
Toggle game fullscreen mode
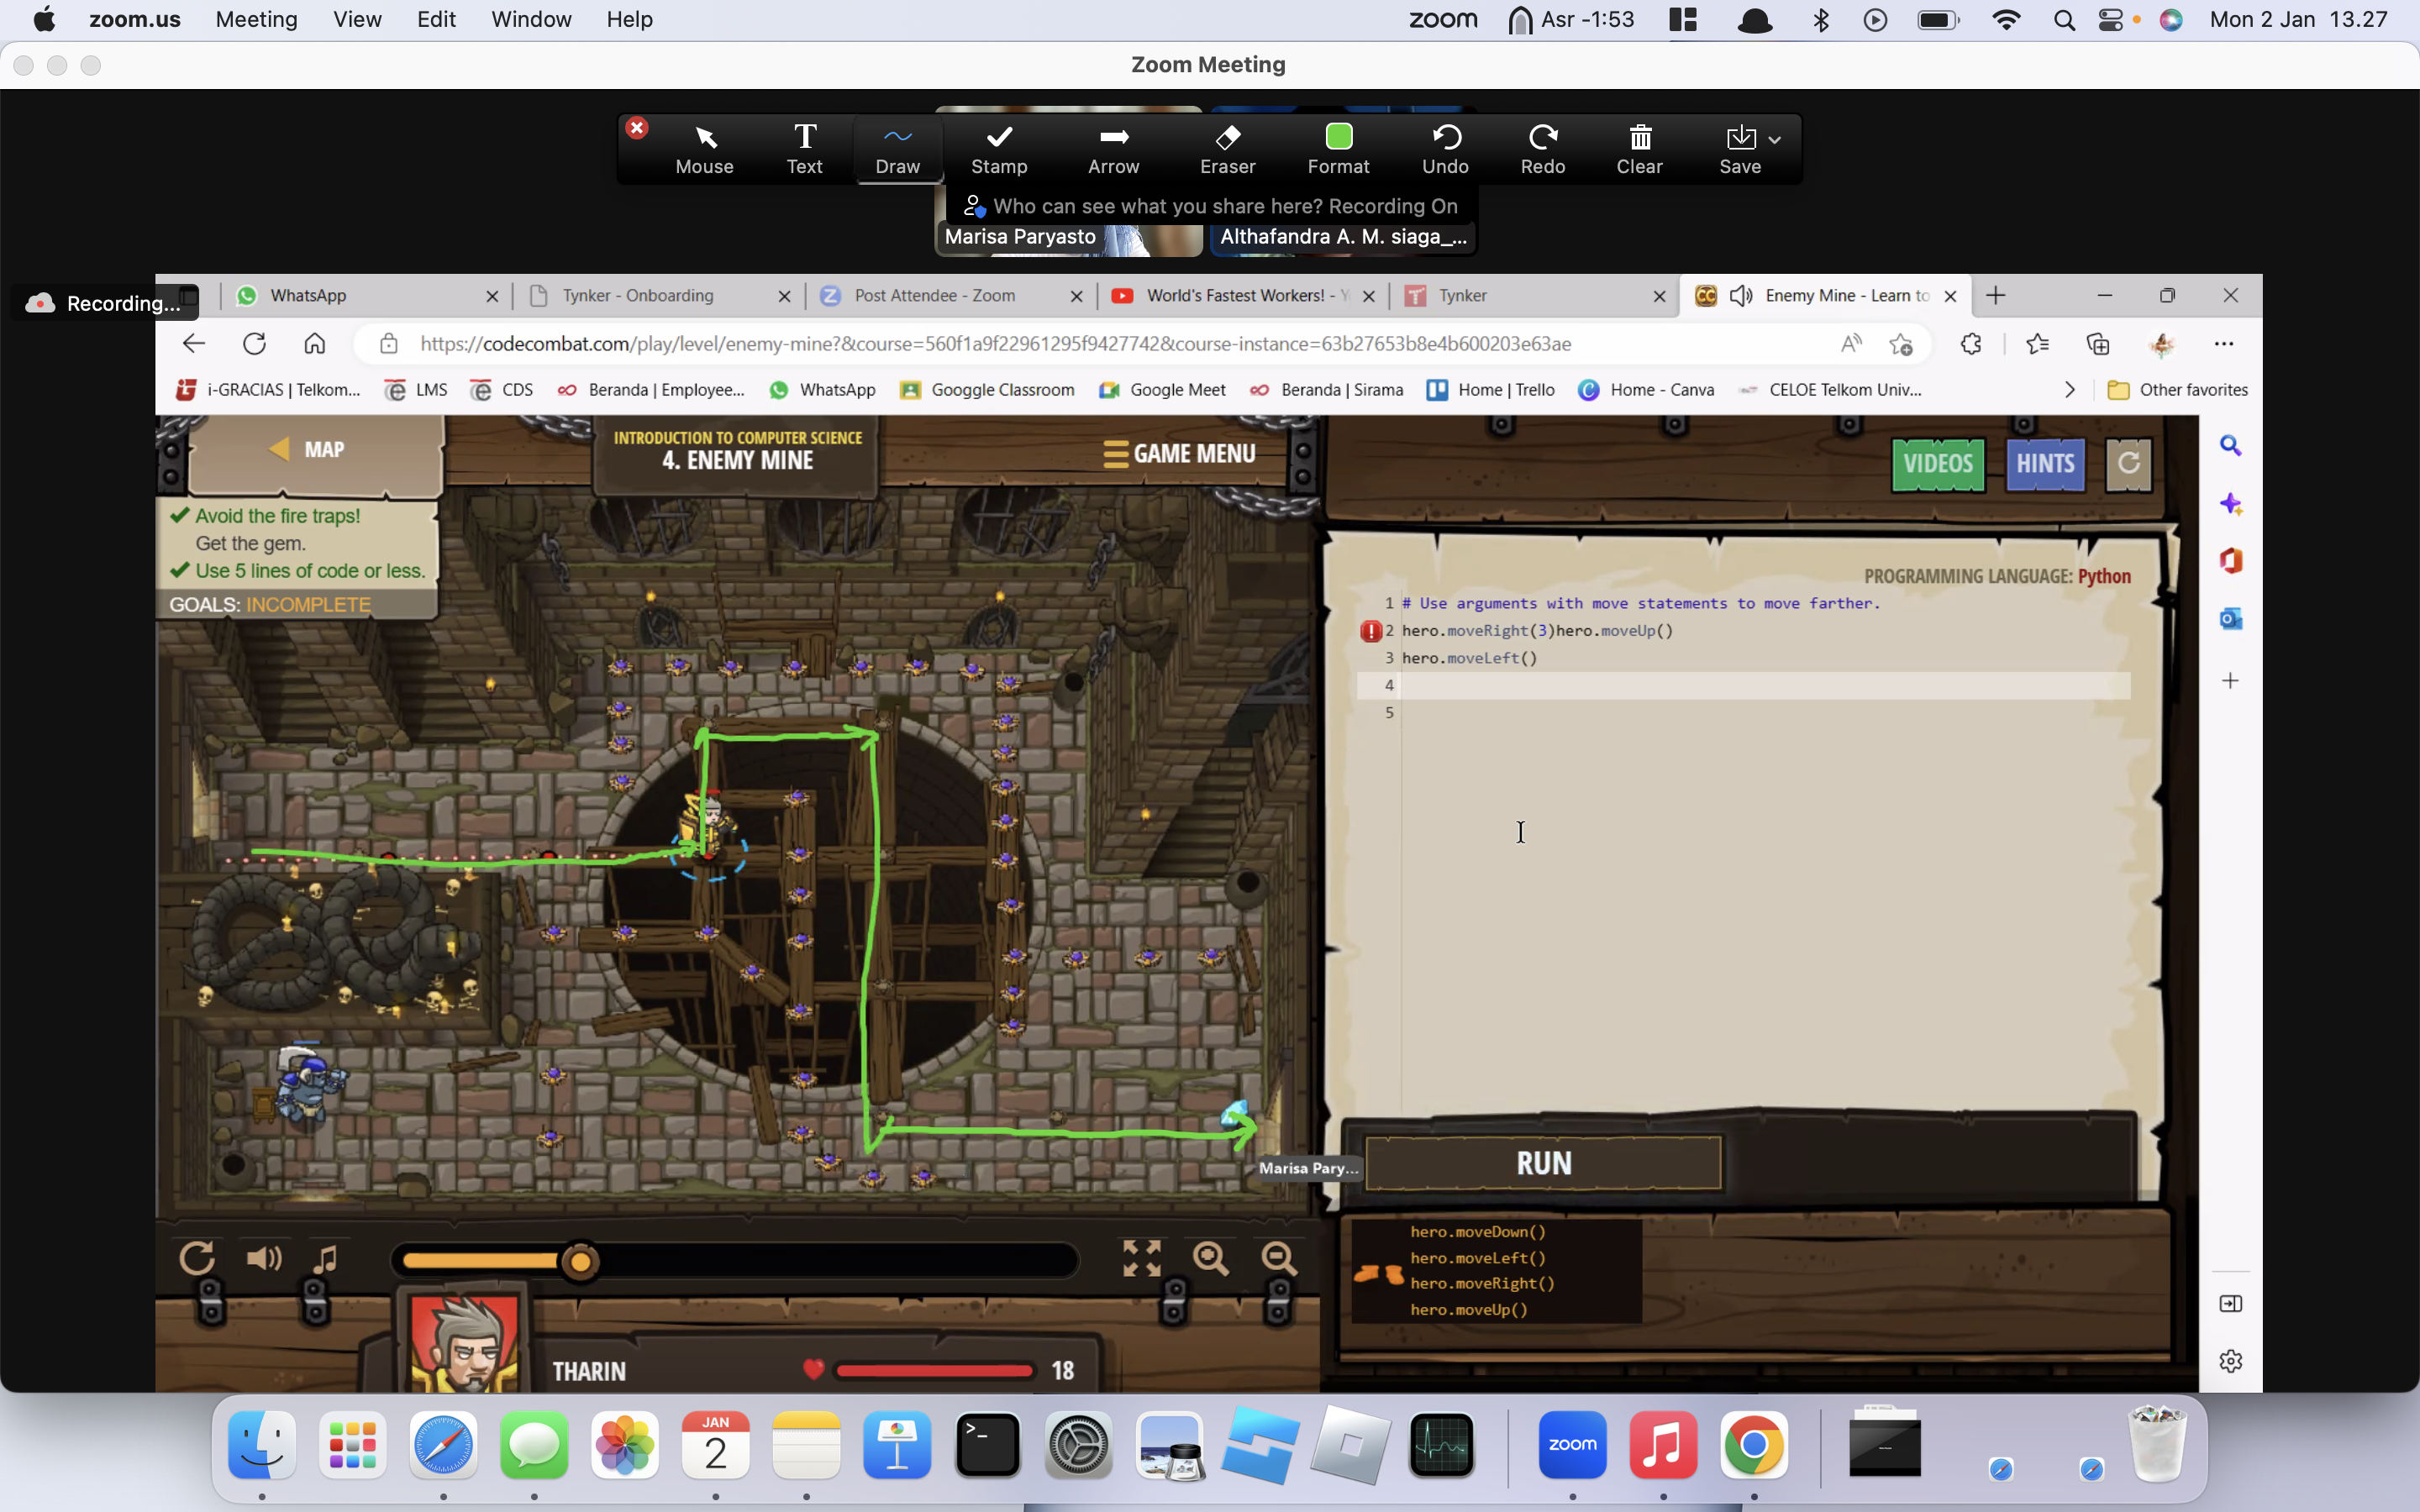coord(1141,1258)
